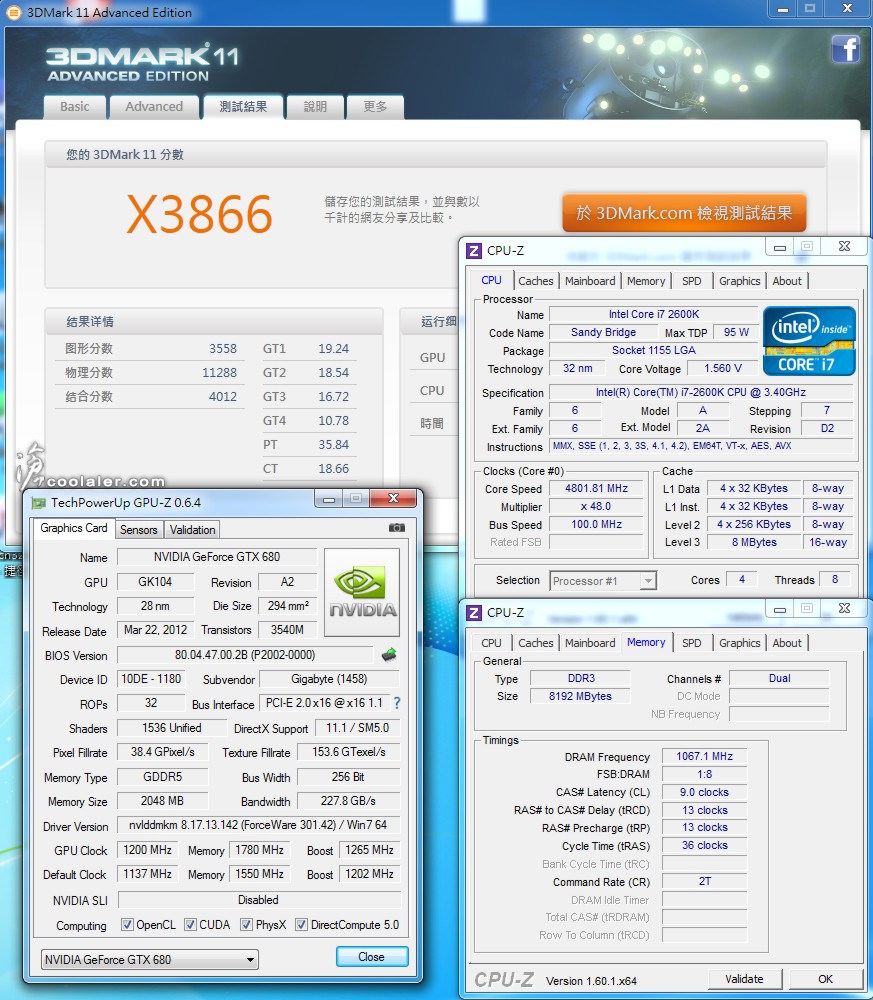This screenshot has height=1000, width=873.
Task: Click the NVIDIA logo in GPU-Z
Action: 362,592
